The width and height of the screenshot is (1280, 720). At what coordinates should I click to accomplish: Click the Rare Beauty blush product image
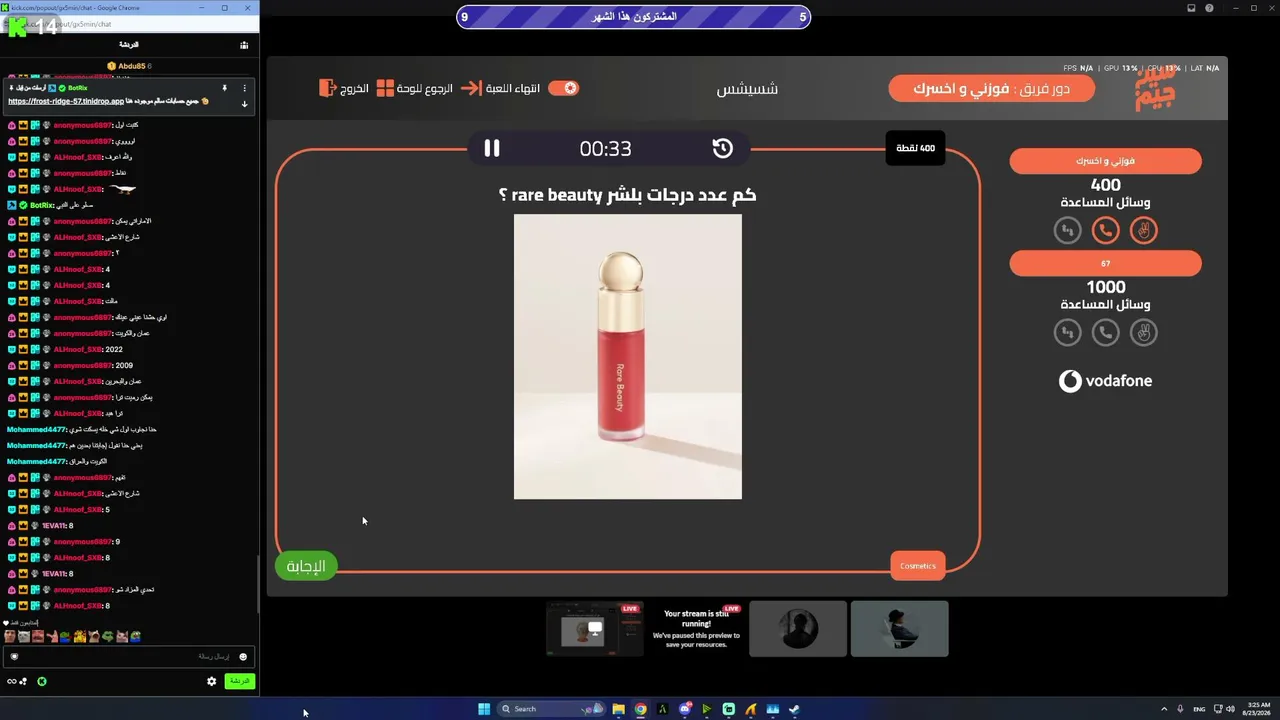[x=628, y=356]
